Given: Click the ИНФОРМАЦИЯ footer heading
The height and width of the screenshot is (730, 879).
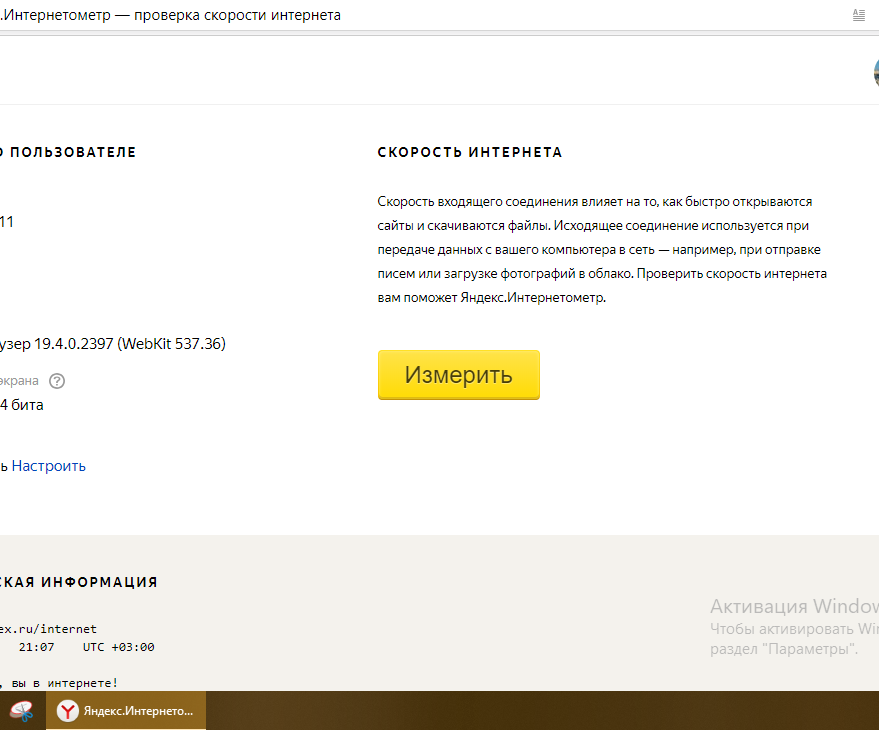Looking at the screenshot, I should [100, 581].
